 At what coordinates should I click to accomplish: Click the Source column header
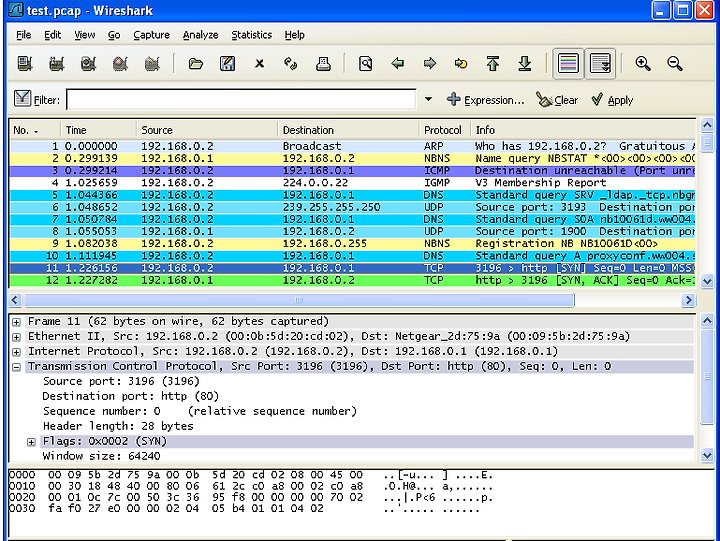coord(207,130)
